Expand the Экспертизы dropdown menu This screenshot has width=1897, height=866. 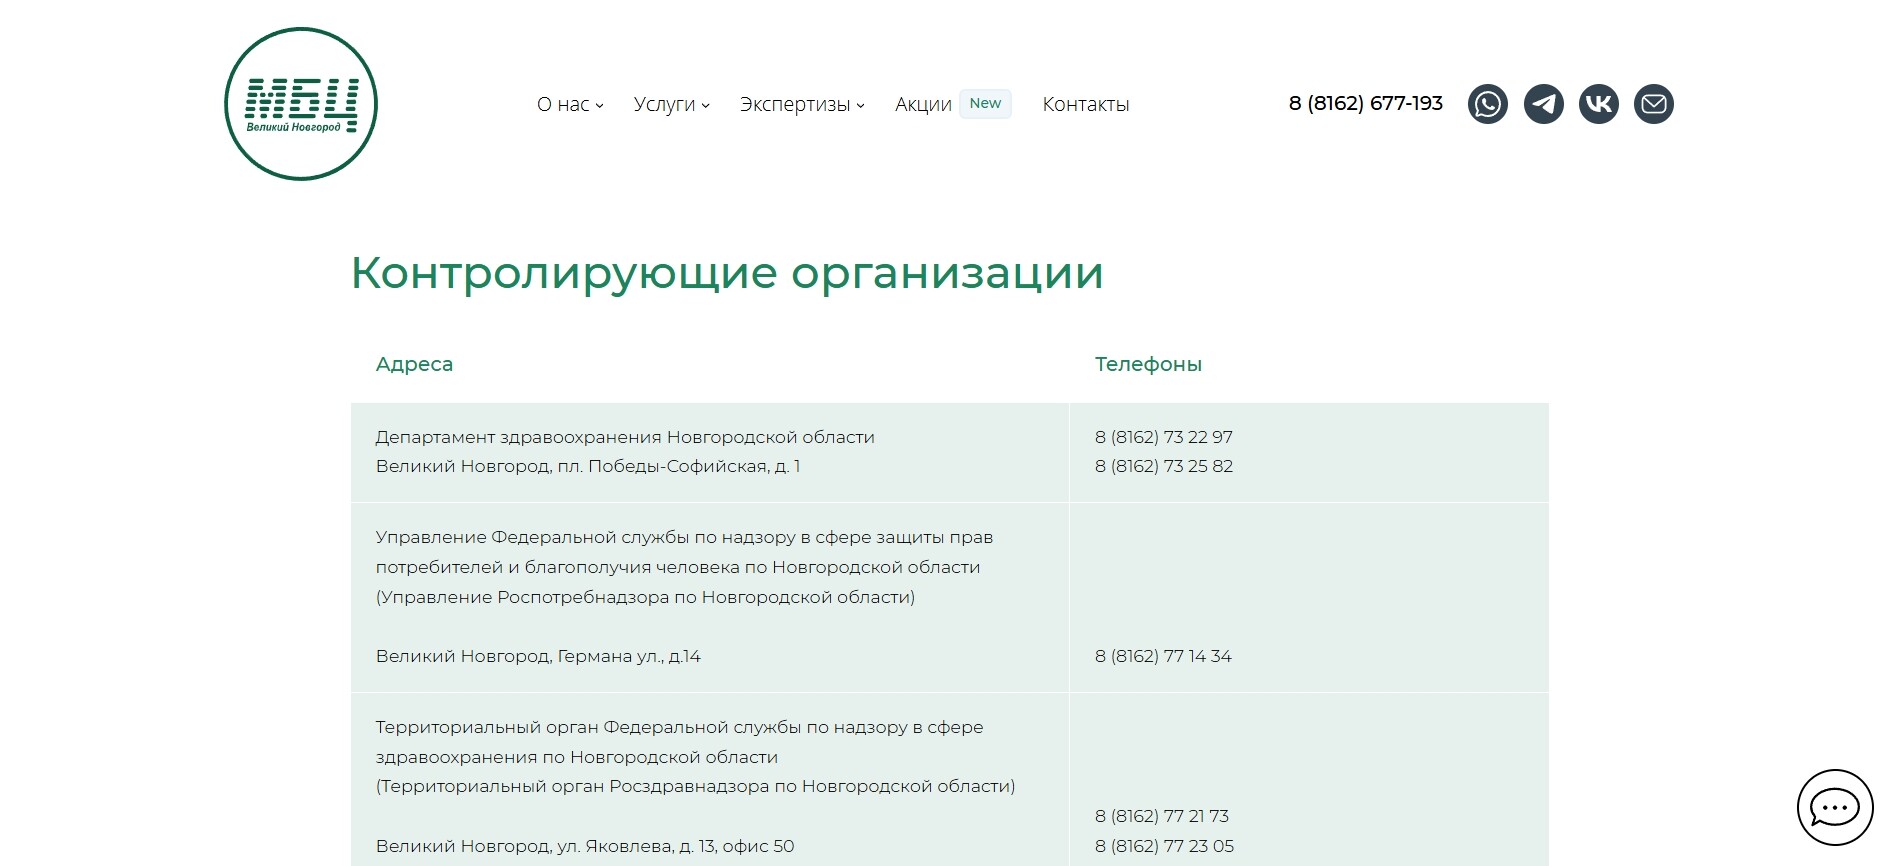click(802, 104)
